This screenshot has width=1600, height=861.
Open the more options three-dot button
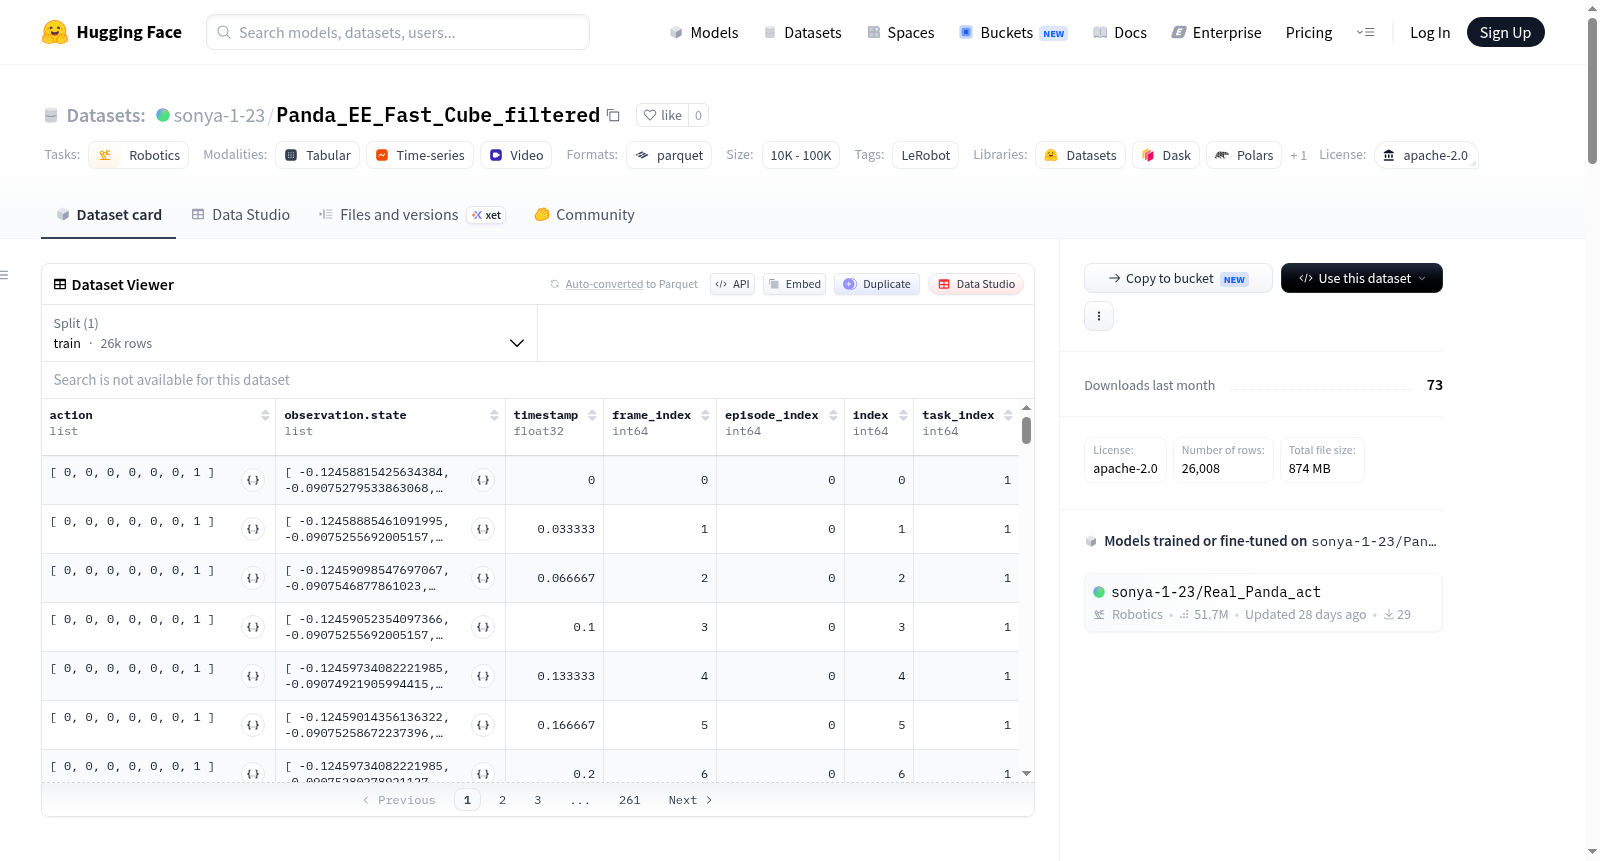(x=1099, y=316)
